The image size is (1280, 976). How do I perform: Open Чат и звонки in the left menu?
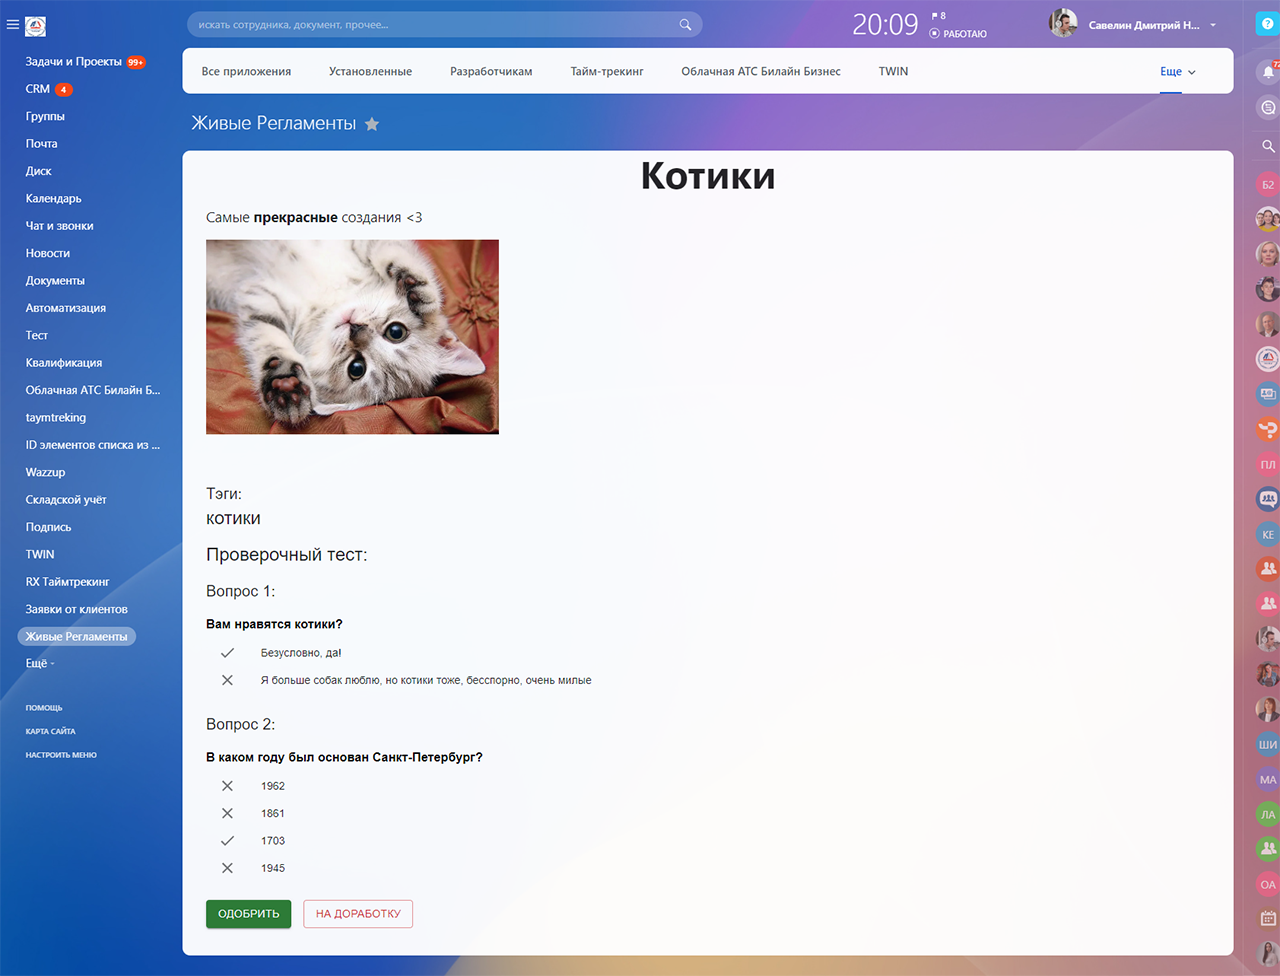(x=60, y=226)
